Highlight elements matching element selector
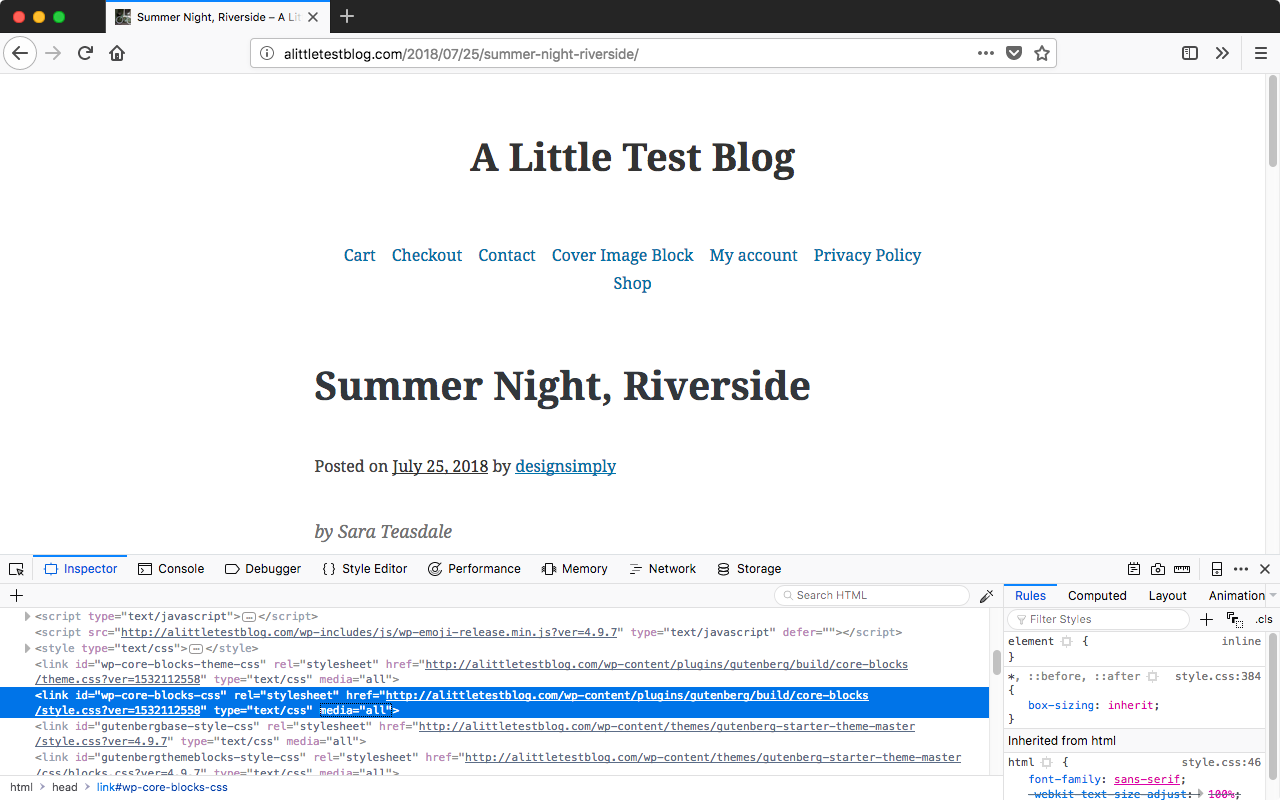The height and width of the screenshot is (800, 1280). pyautogui.click(x=1066, y=642)
